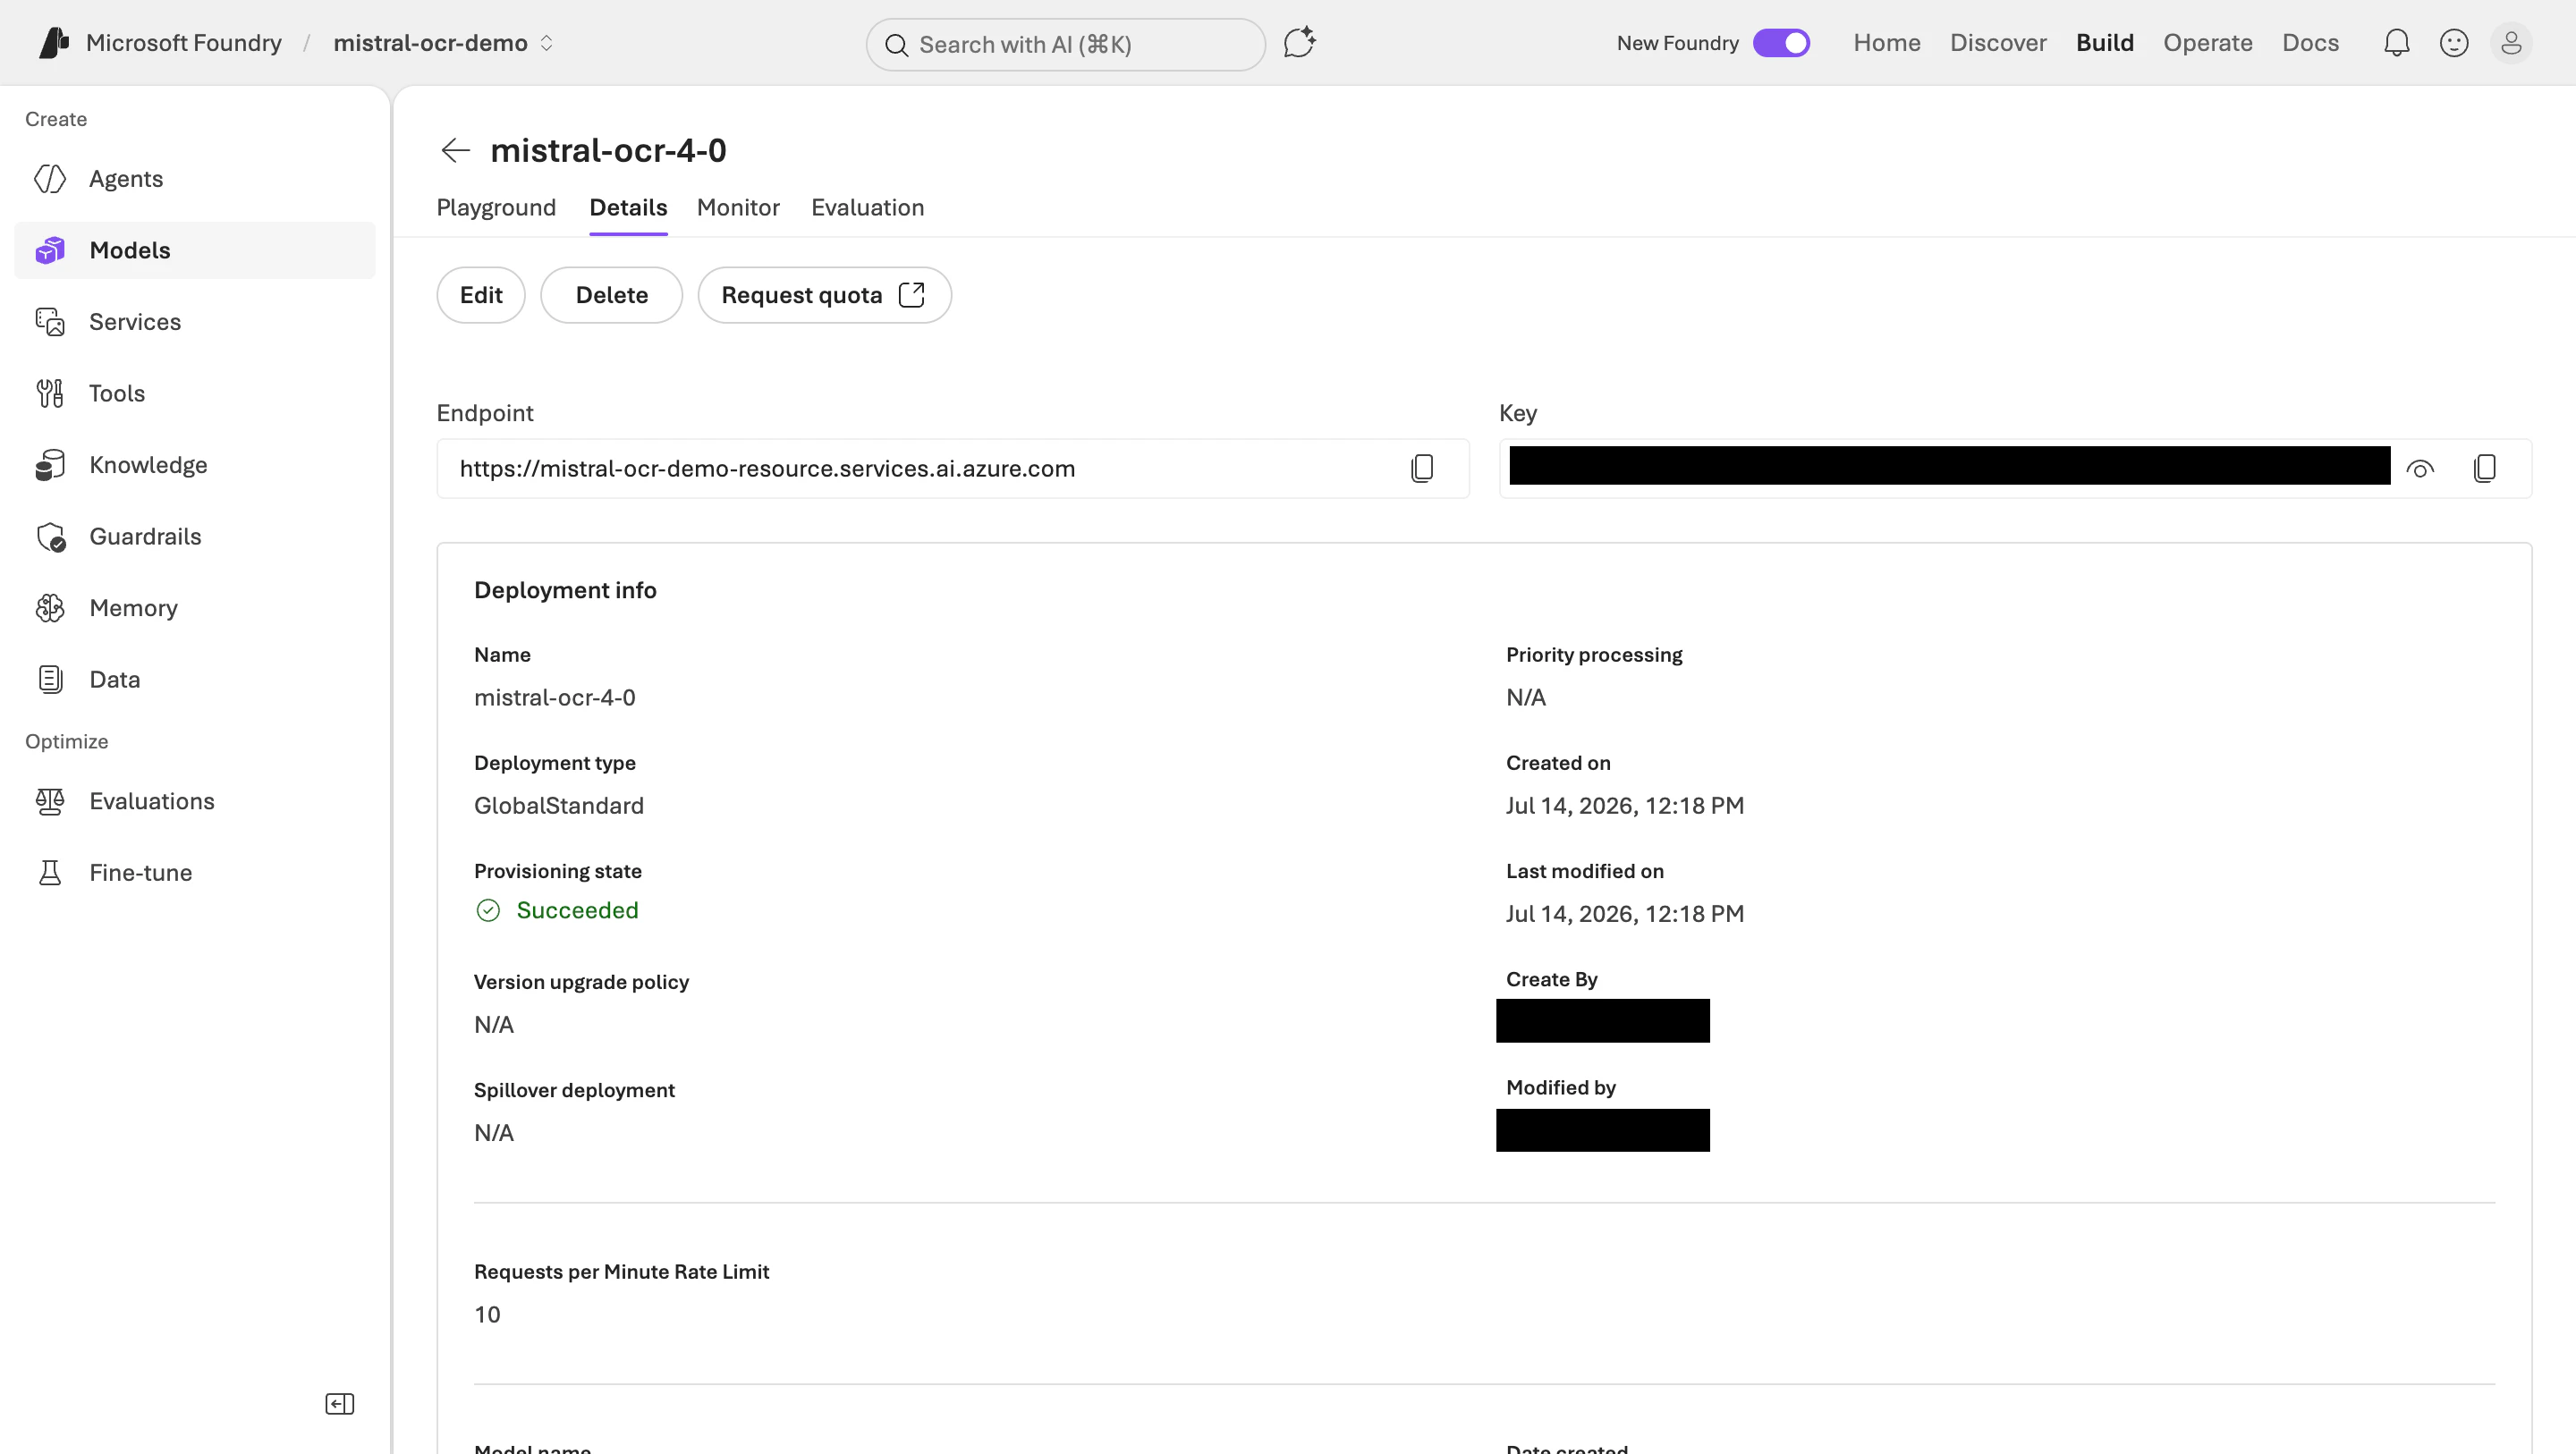Open Guardrails in the sidebar
Viewport: 2576px width, 1454px height.
[195, 537]
